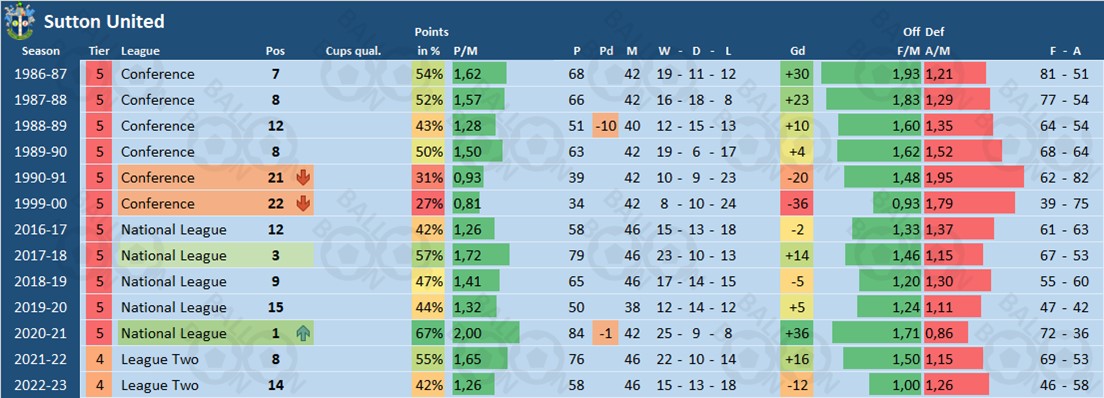Select the Tier column header
The image size is (1104, 398).
[x=99, y=51]
